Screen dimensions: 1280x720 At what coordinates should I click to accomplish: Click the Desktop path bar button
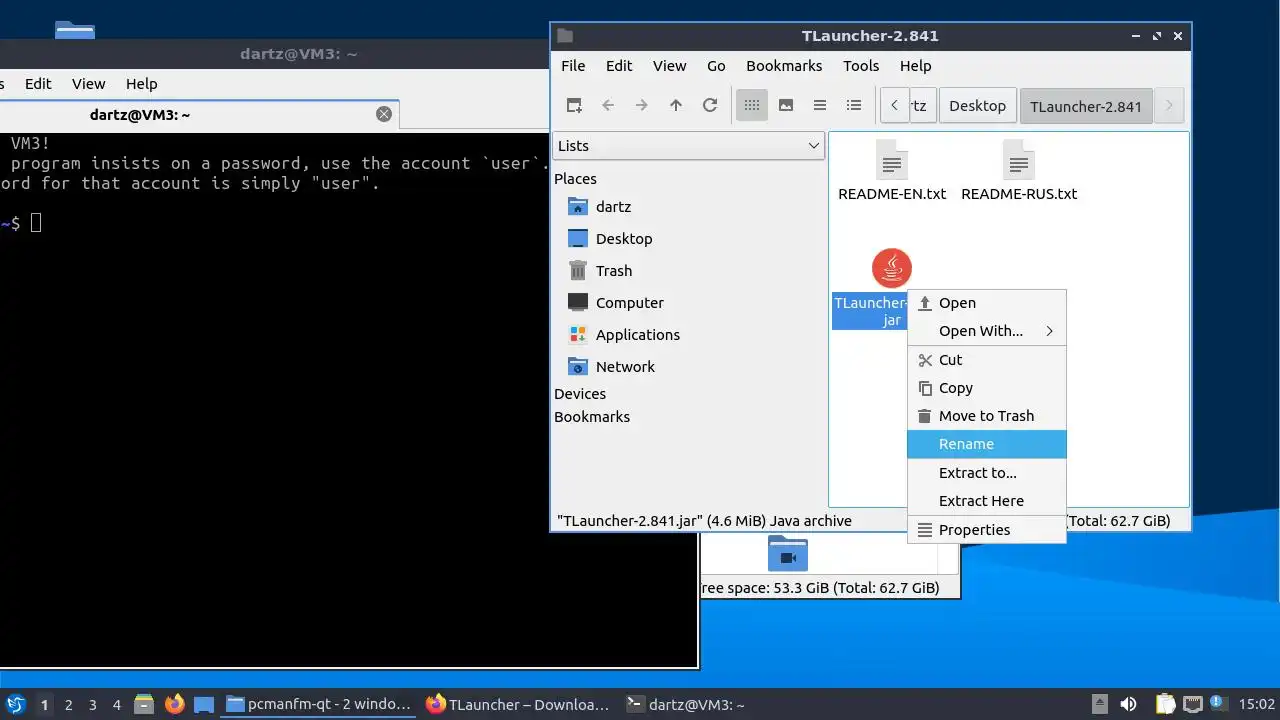[x=977, y=106]
